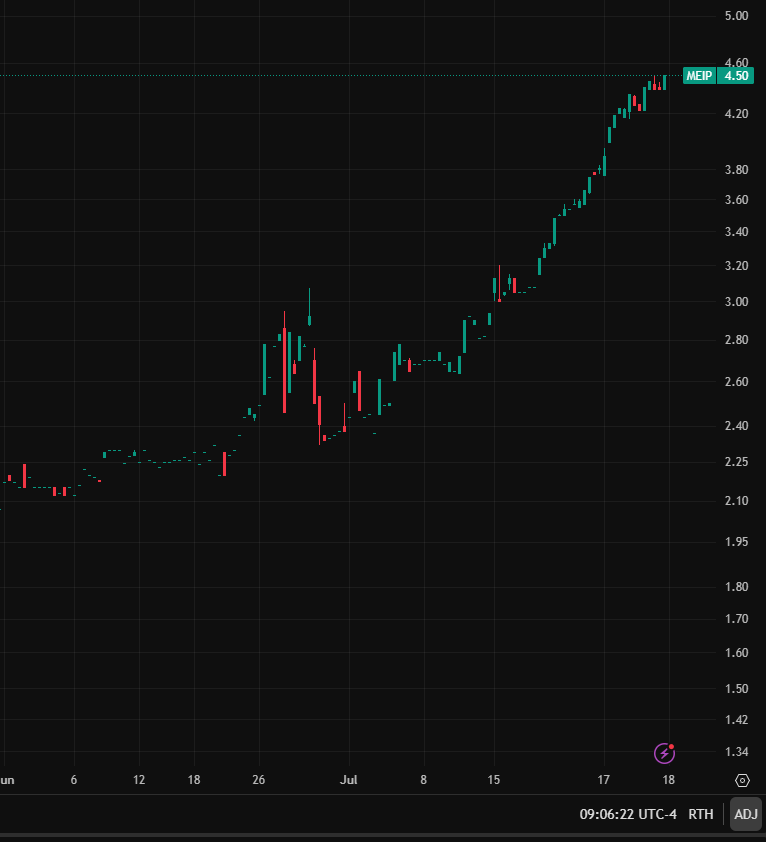Open chart settings hexagon icon

coord(742,780)
